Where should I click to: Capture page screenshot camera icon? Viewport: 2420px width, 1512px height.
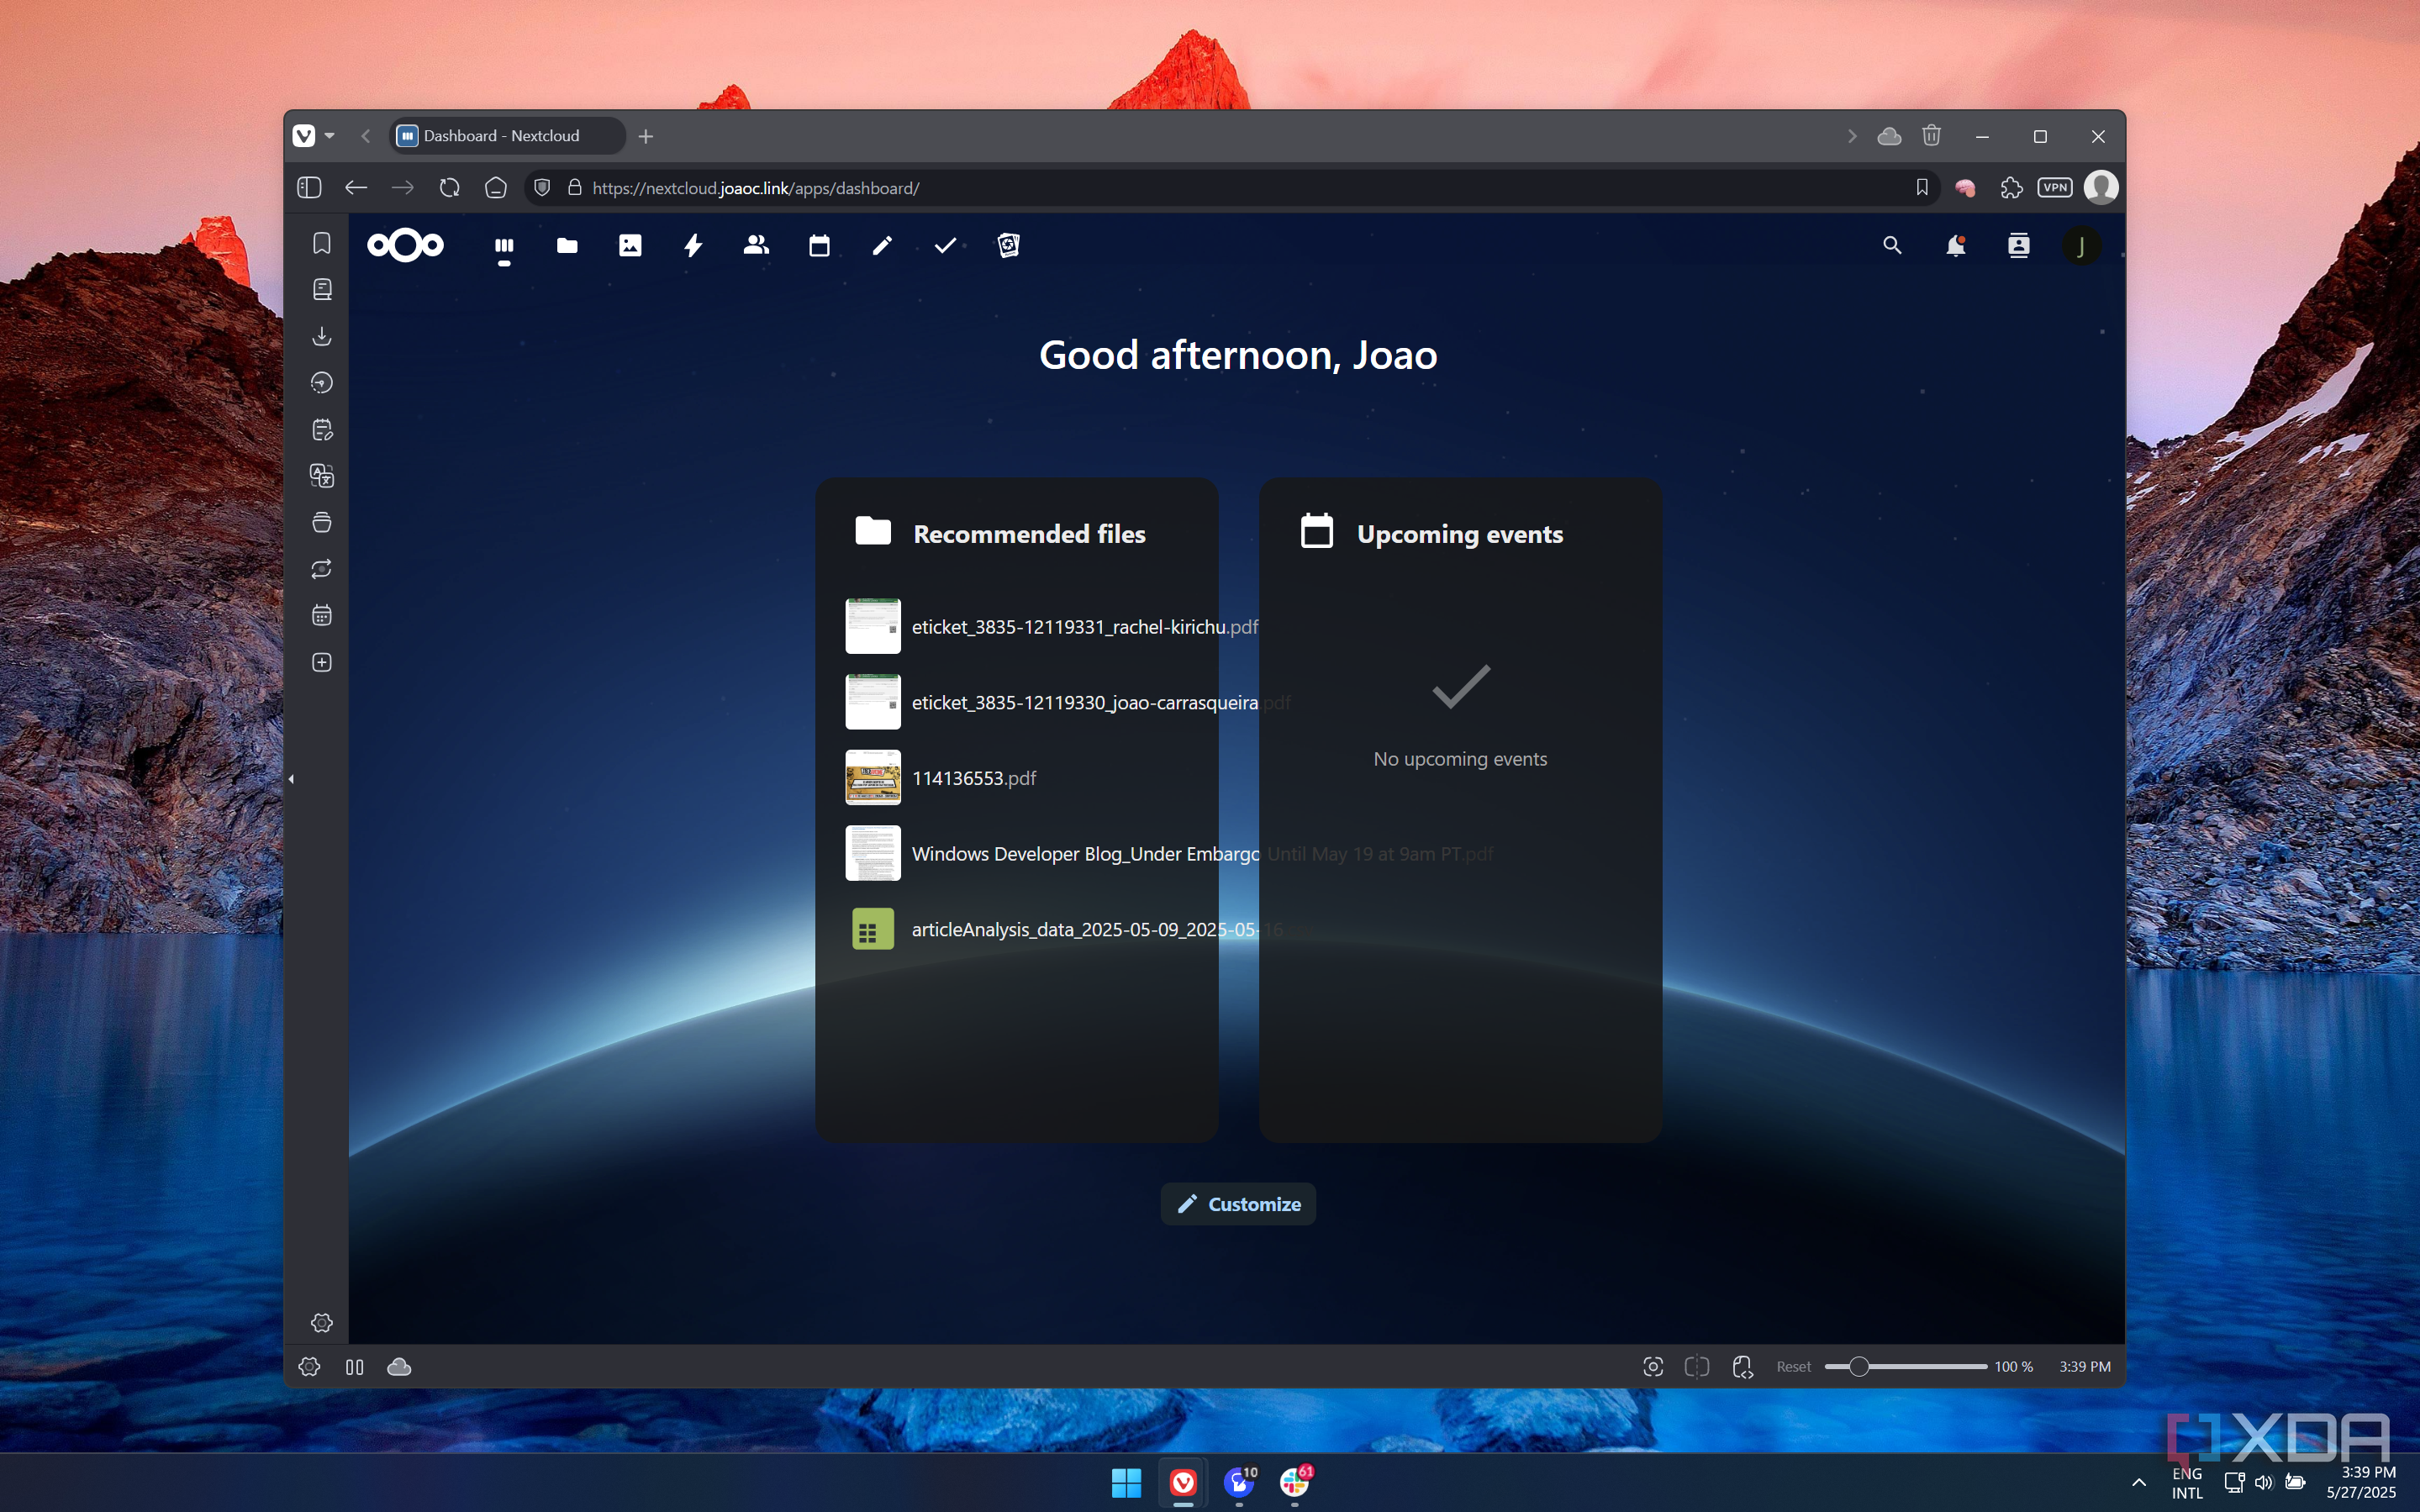point(1653,1366)
